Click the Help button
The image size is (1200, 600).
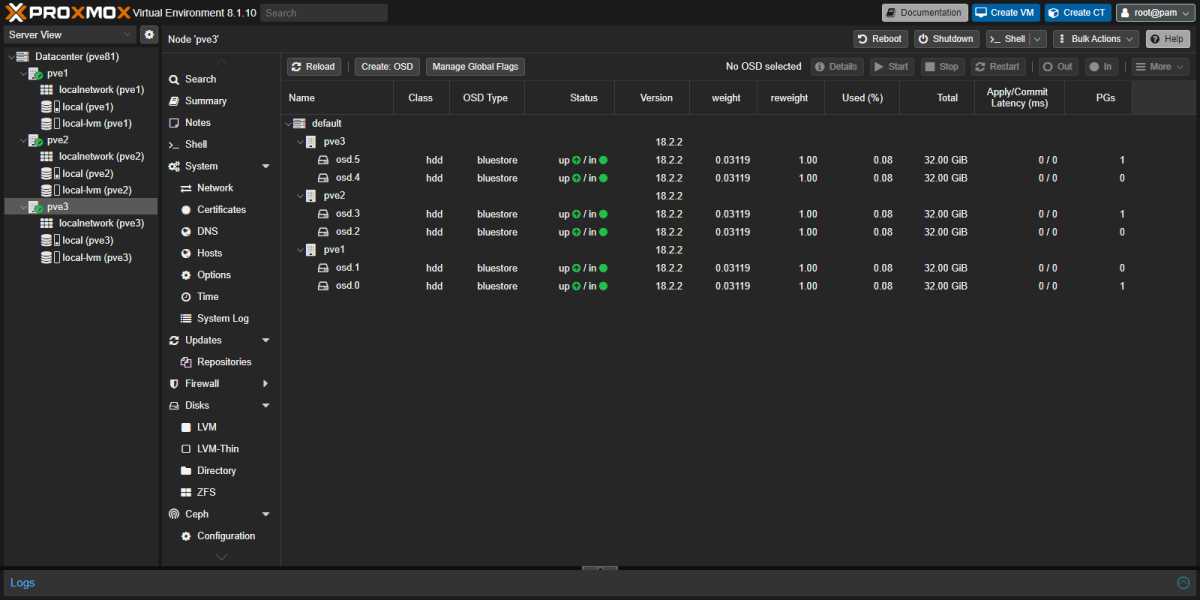(1168, 39)
